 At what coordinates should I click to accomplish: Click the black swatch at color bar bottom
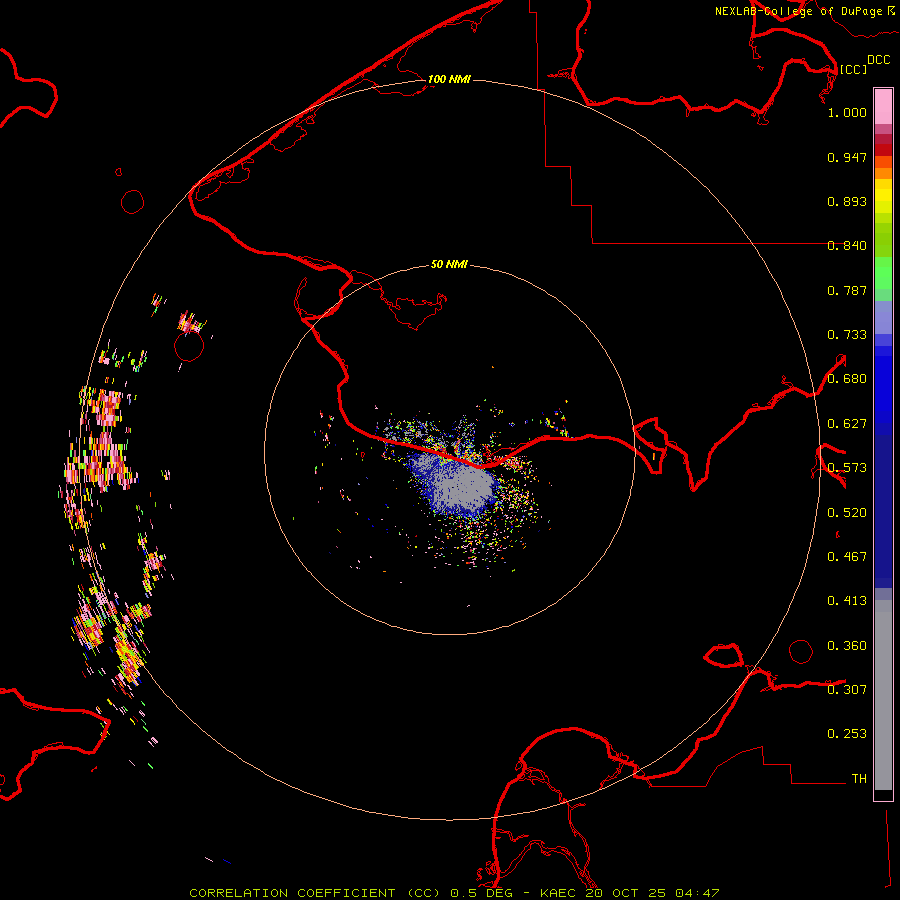coord(883,795)
